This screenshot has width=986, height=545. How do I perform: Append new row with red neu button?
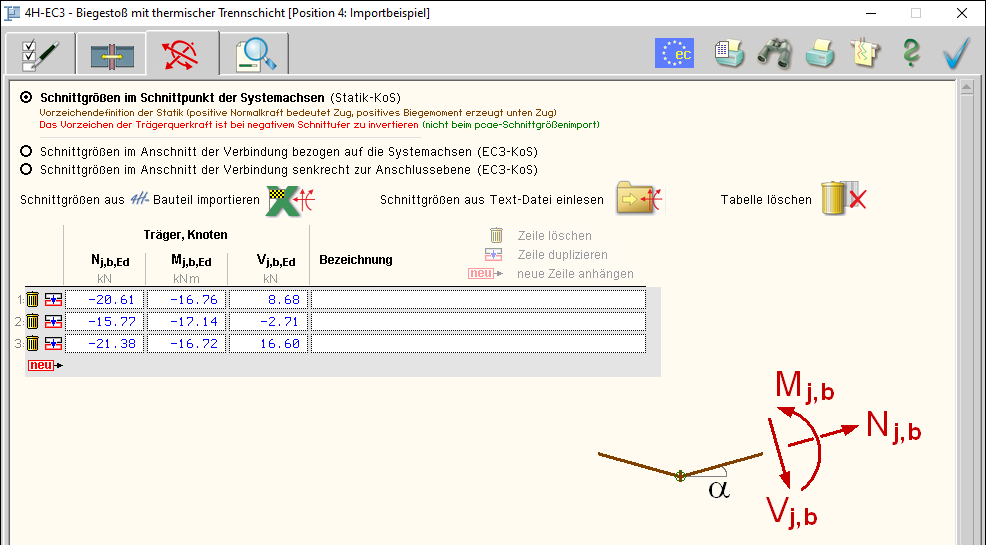(x=43, y=366)
